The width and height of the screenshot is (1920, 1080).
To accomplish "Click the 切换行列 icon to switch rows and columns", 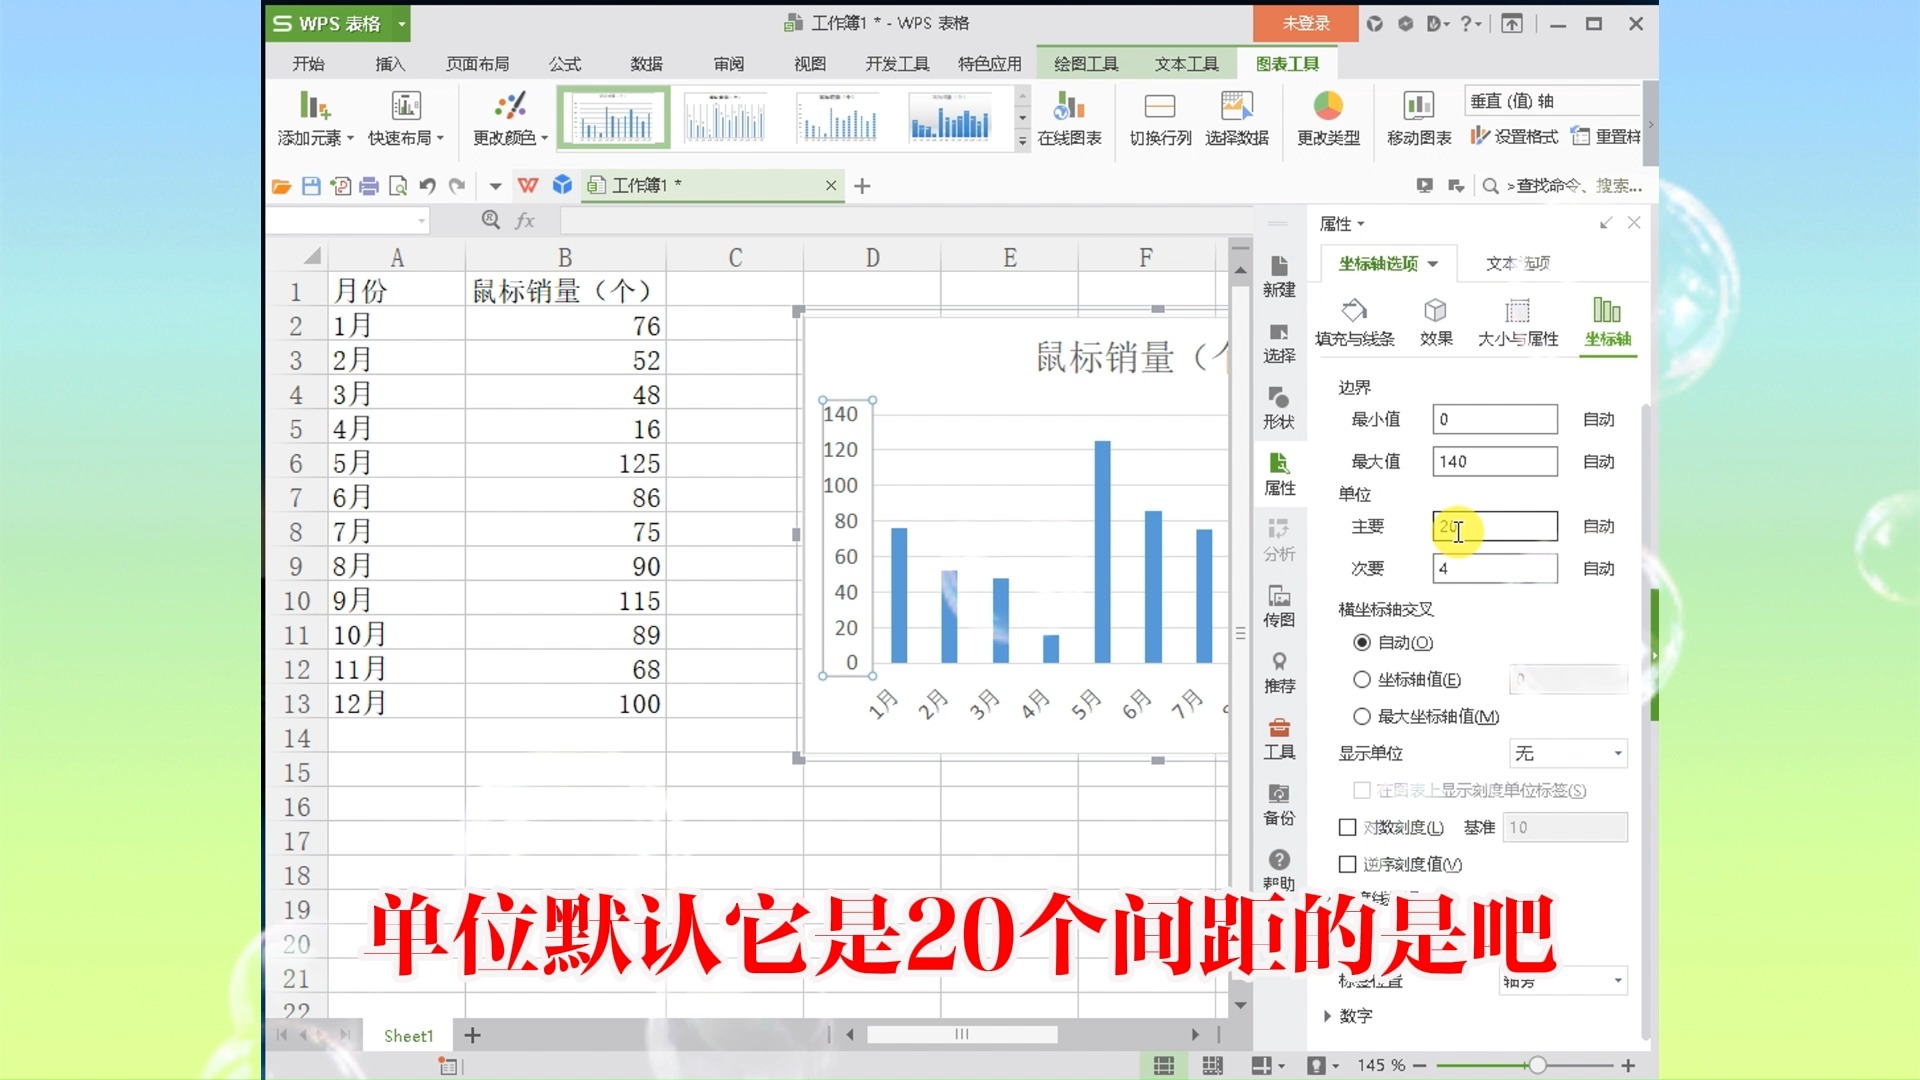I will tap(1158, 117).
